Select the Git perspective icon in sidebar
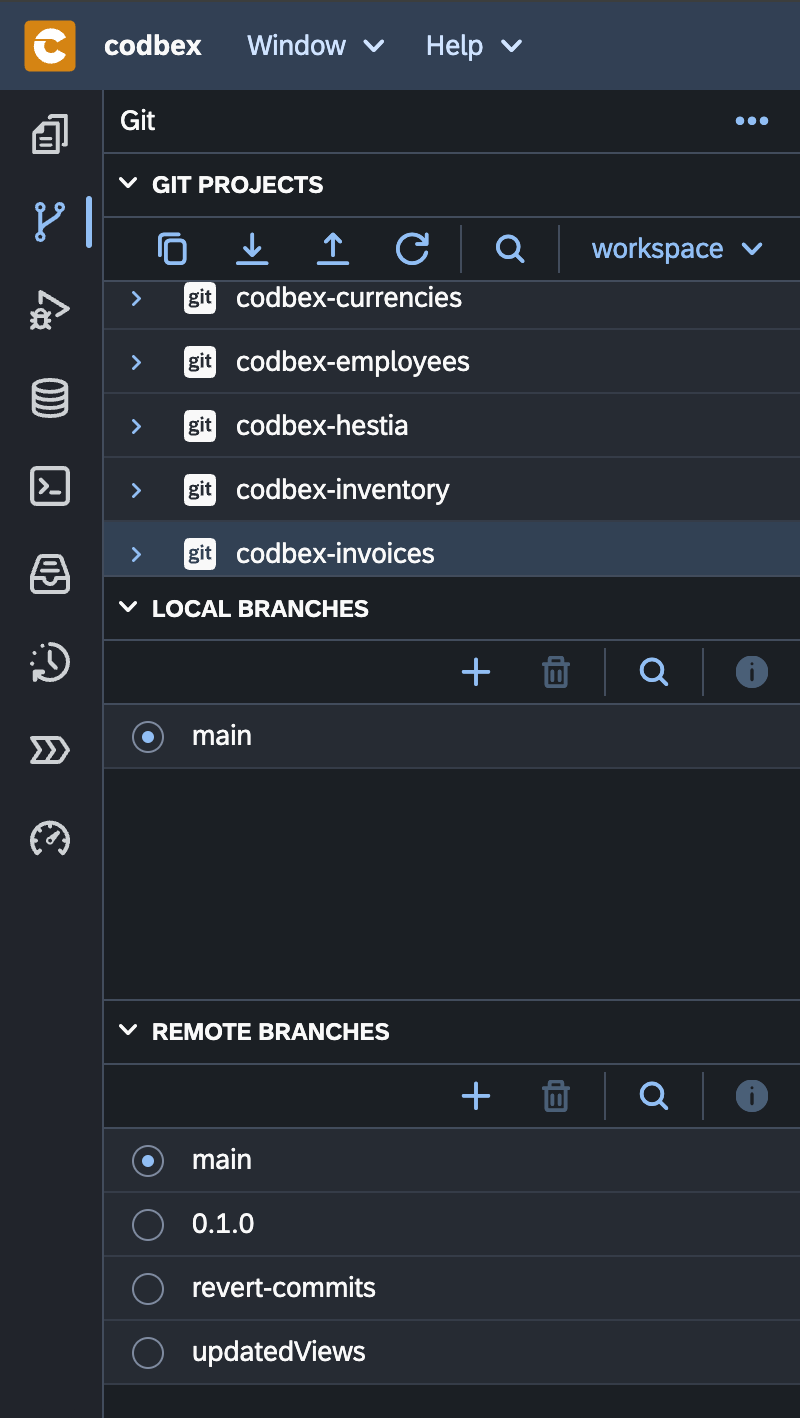The height and width of the screenshot is (1418, 800). pos(50,221)
